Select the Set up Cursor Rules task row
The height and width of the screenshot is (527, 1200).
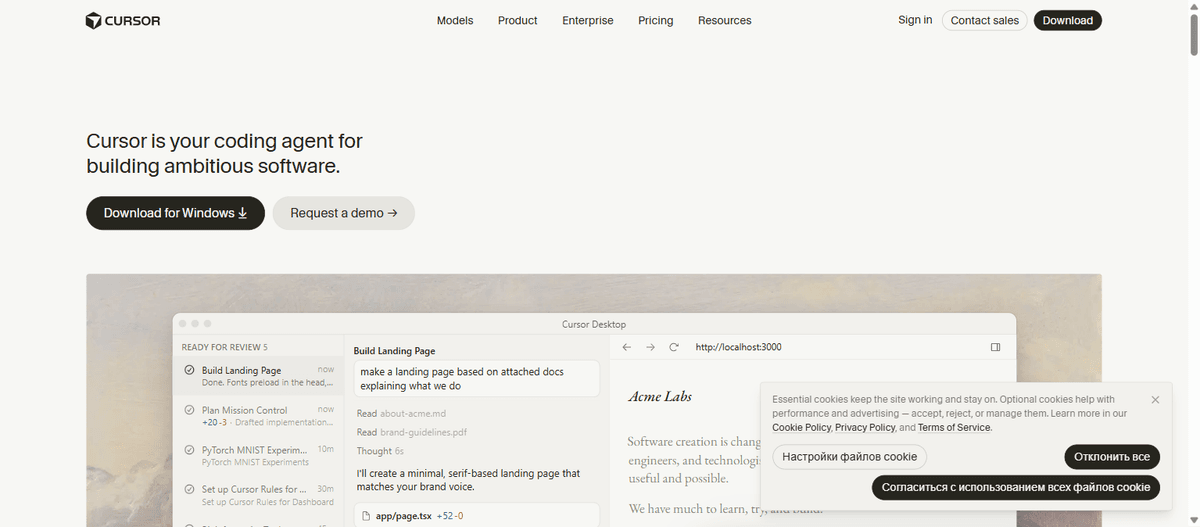click(x=259, y=495)
